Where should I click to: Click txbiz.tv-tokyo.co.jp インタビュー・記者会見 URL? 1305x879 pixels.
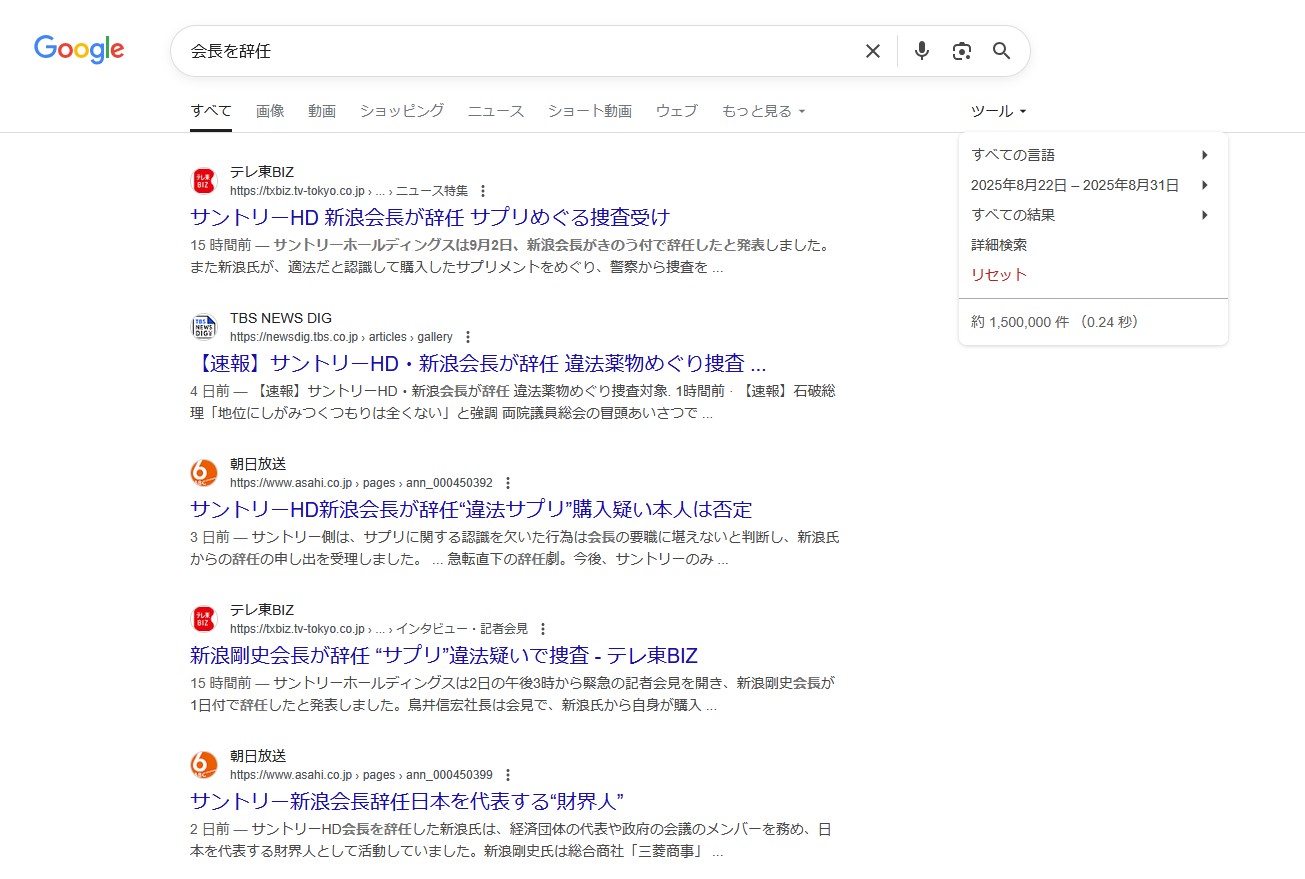(x=379, y=629)
